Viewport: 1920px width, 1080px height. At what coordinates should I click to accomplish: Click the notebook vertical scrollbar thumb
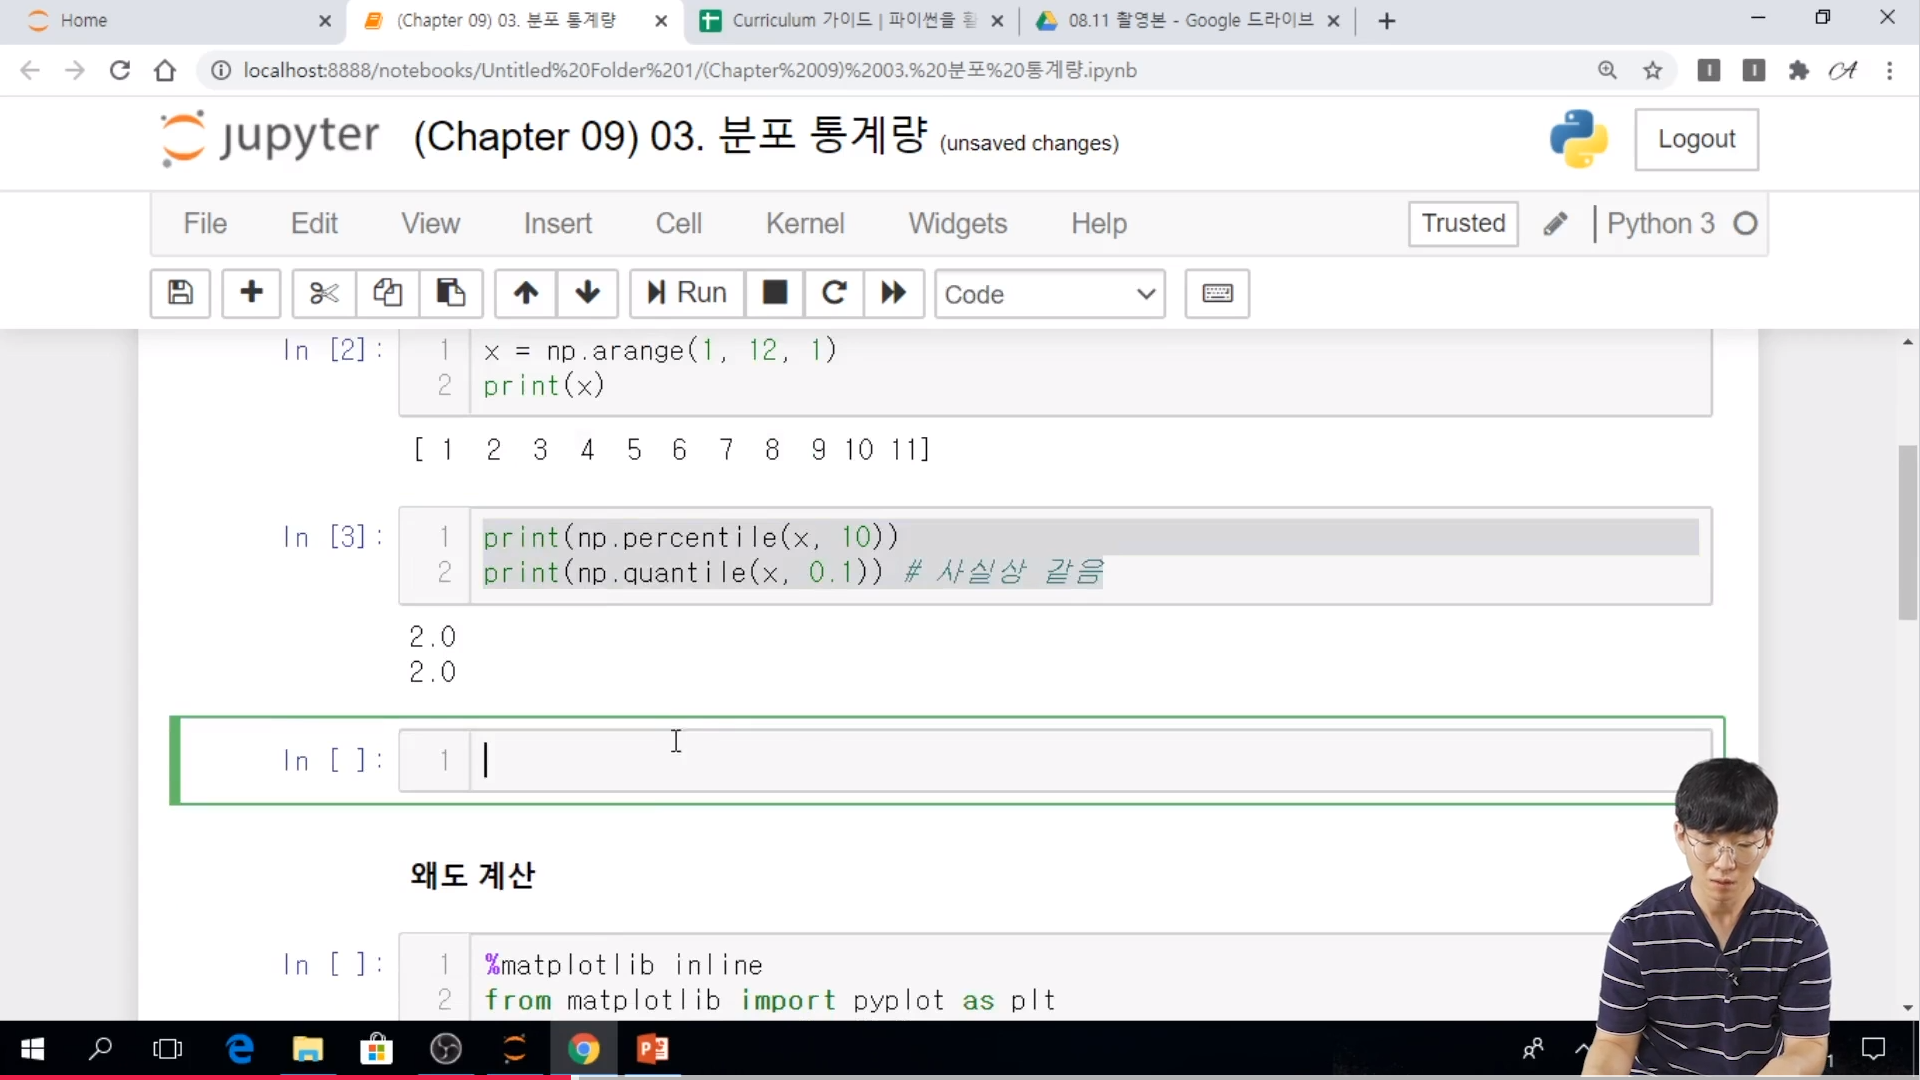pos(1907,532)
